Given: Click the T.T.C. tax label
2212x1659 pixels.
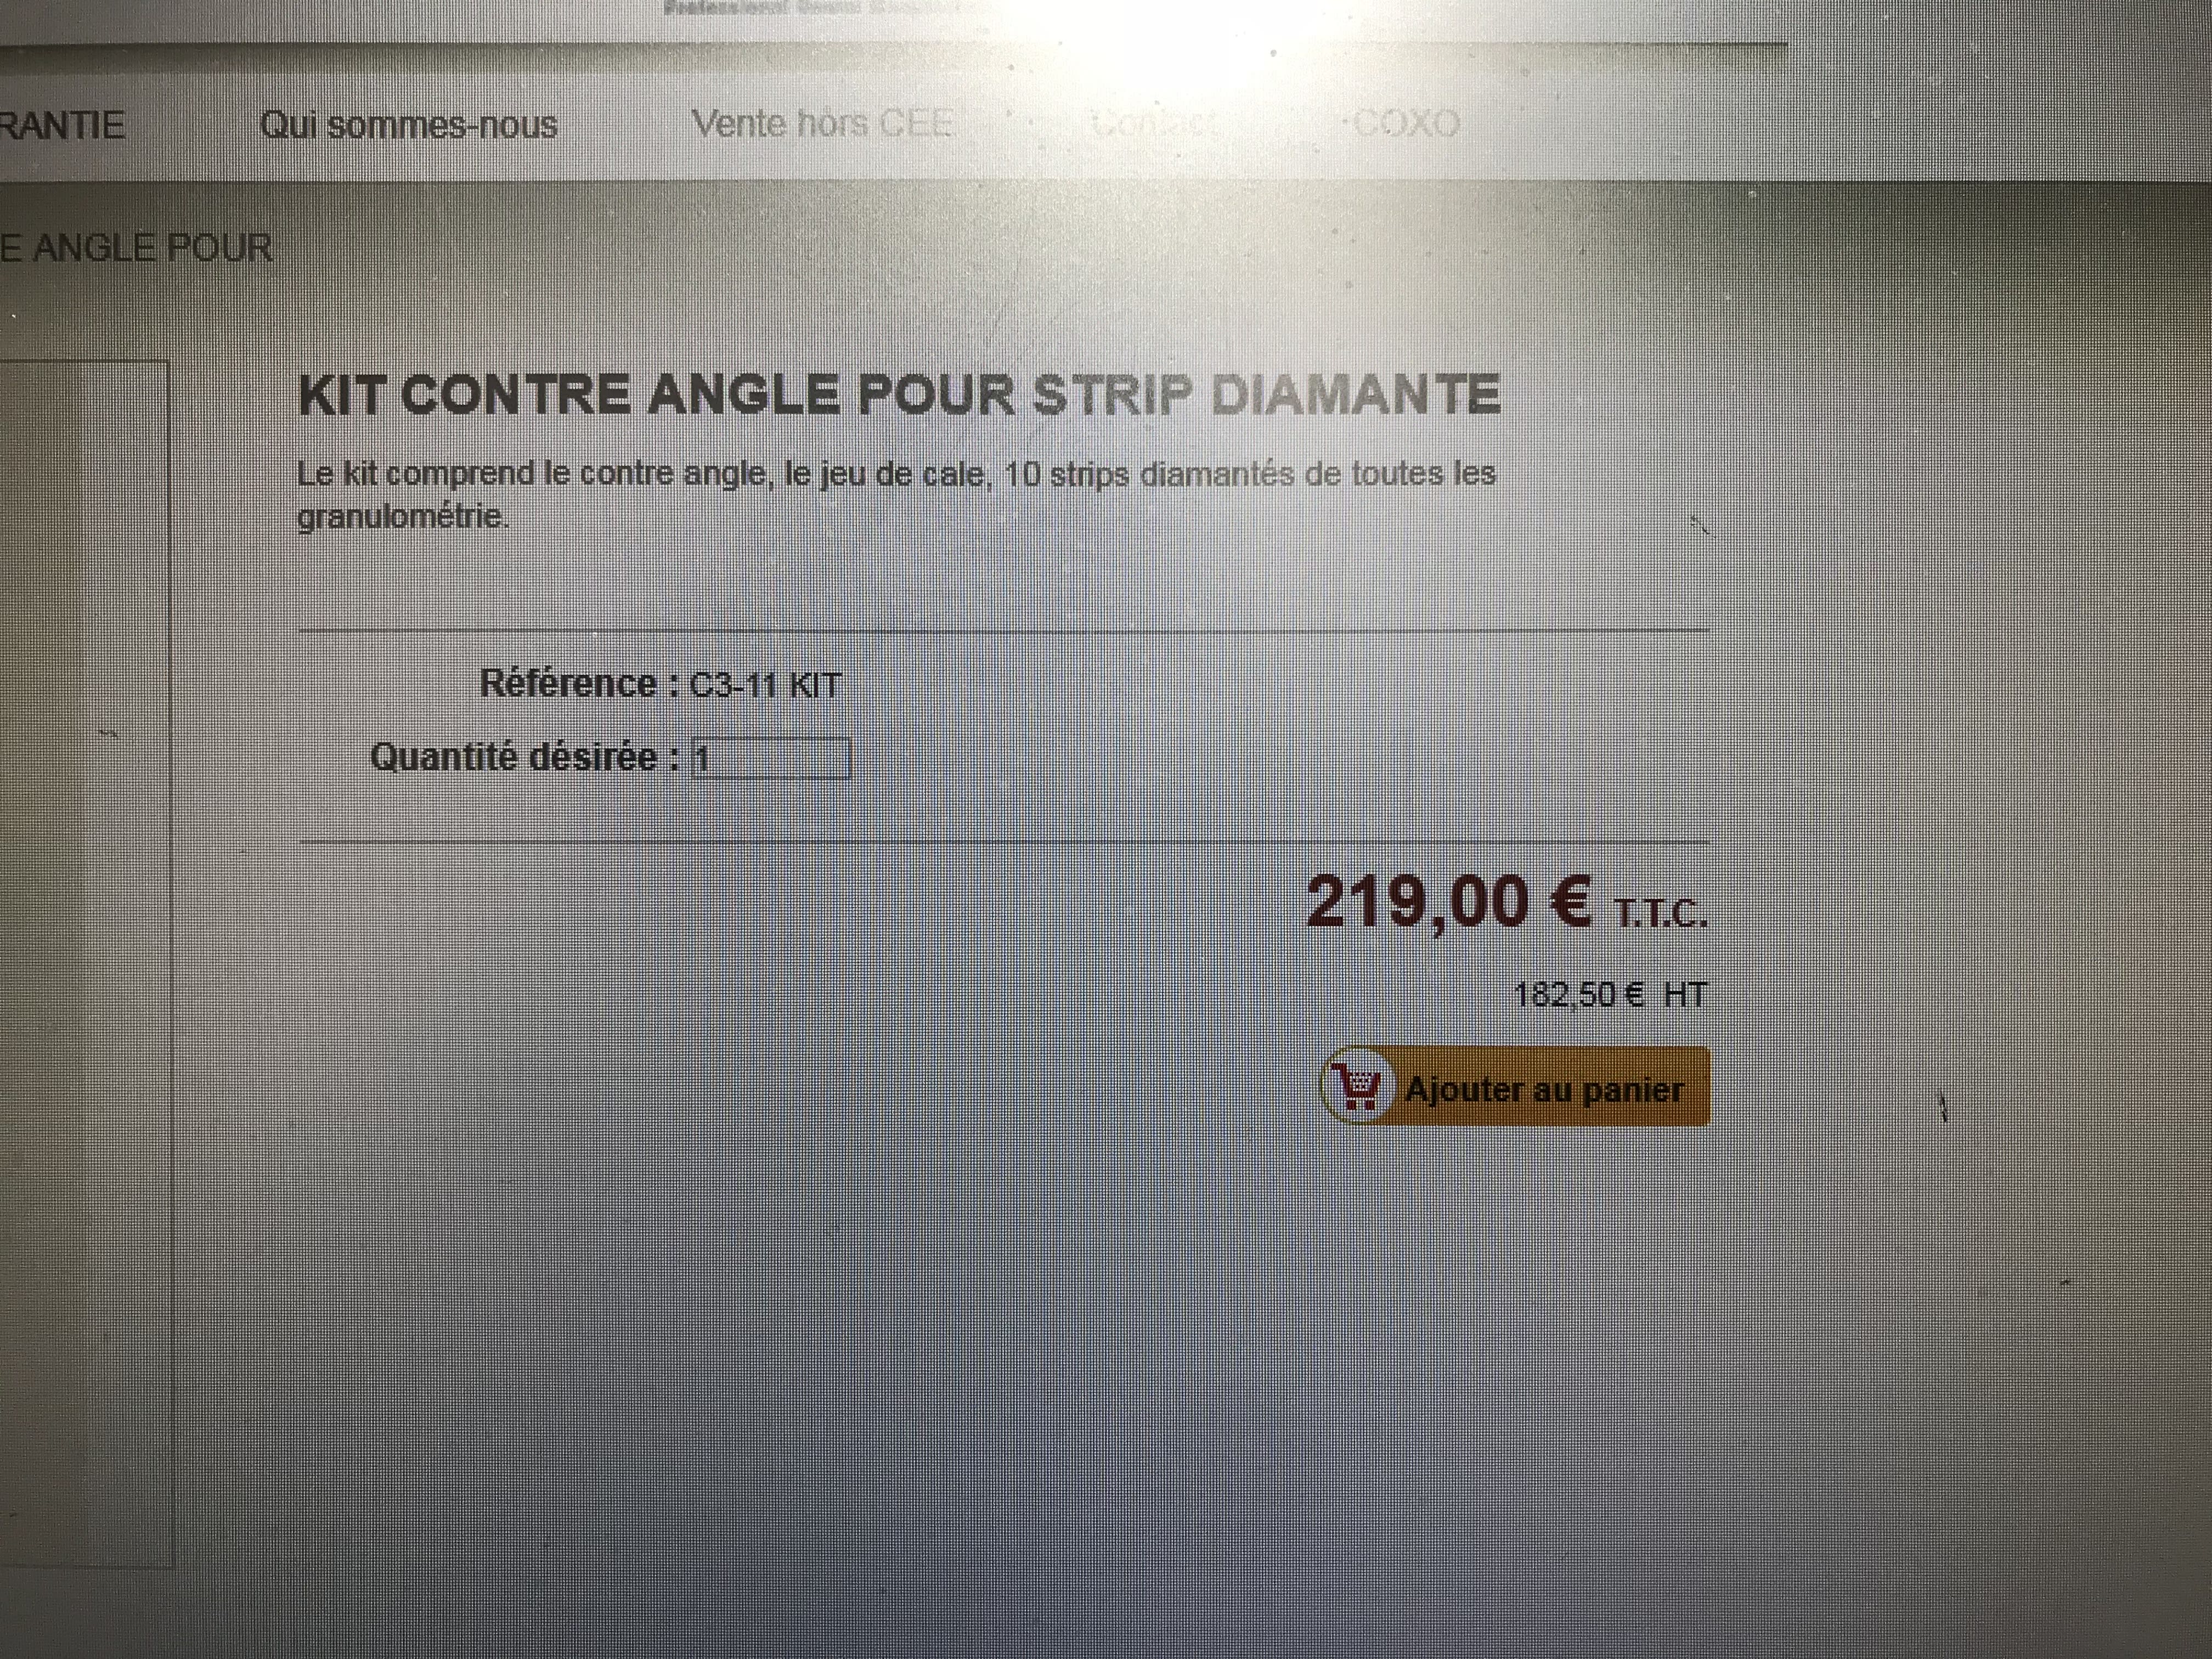Looking at the screenshot, I should coord(1660,914).
